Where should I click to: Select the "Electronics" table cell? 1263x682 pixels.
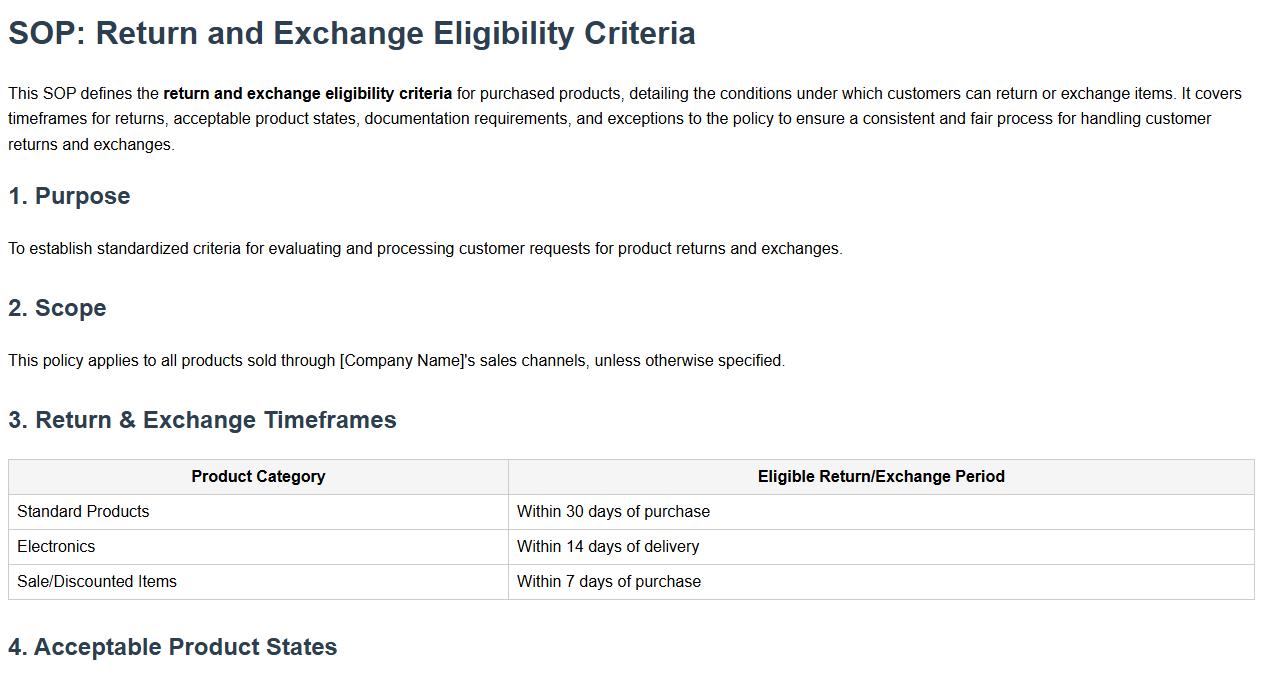click(x=56, y=547)
